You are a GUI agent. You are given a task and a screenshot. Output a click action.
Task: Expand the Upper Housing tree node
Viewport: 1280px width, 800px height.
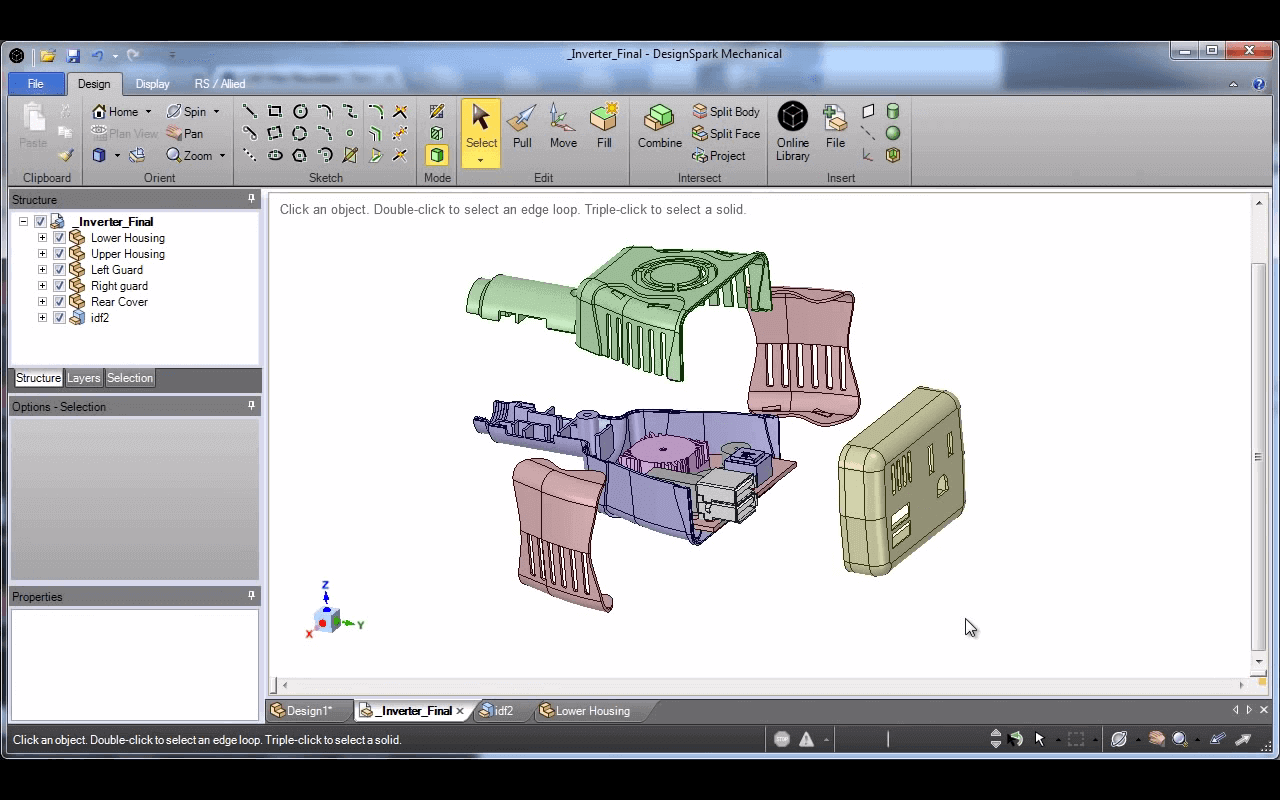[x=42, y=254]
